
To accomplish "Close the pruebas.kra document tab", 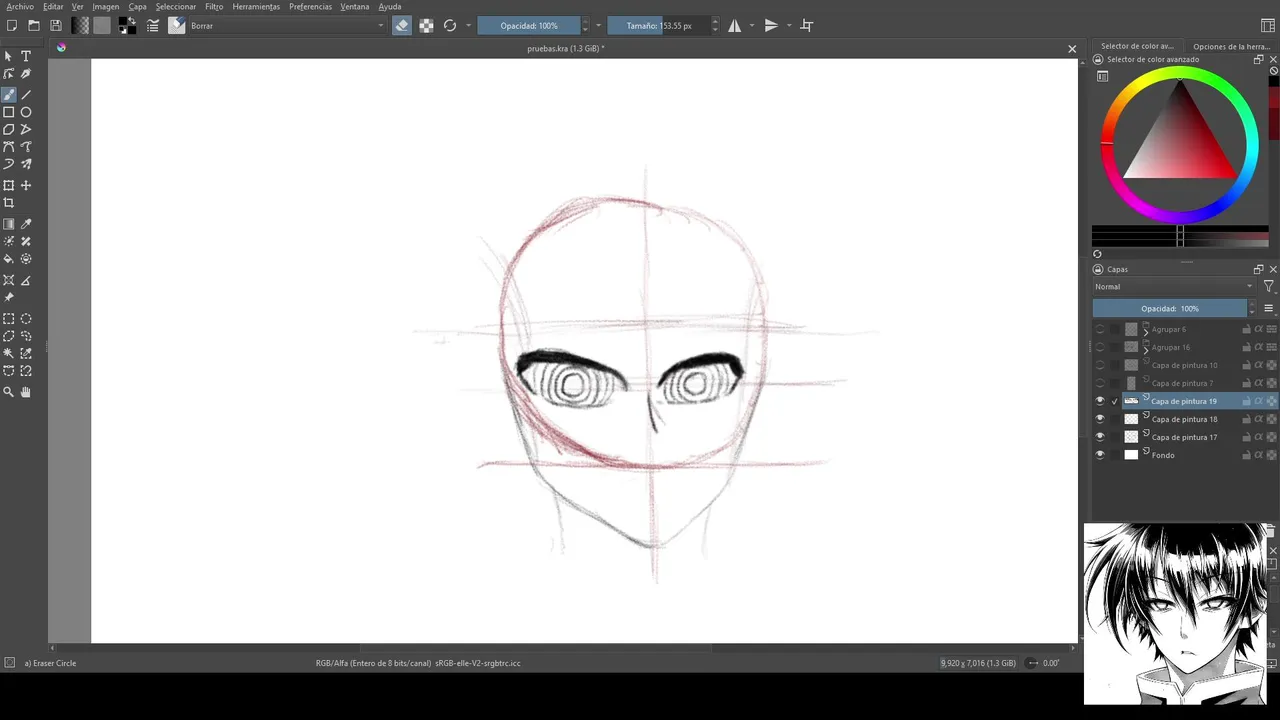I will pos(1072,48).
